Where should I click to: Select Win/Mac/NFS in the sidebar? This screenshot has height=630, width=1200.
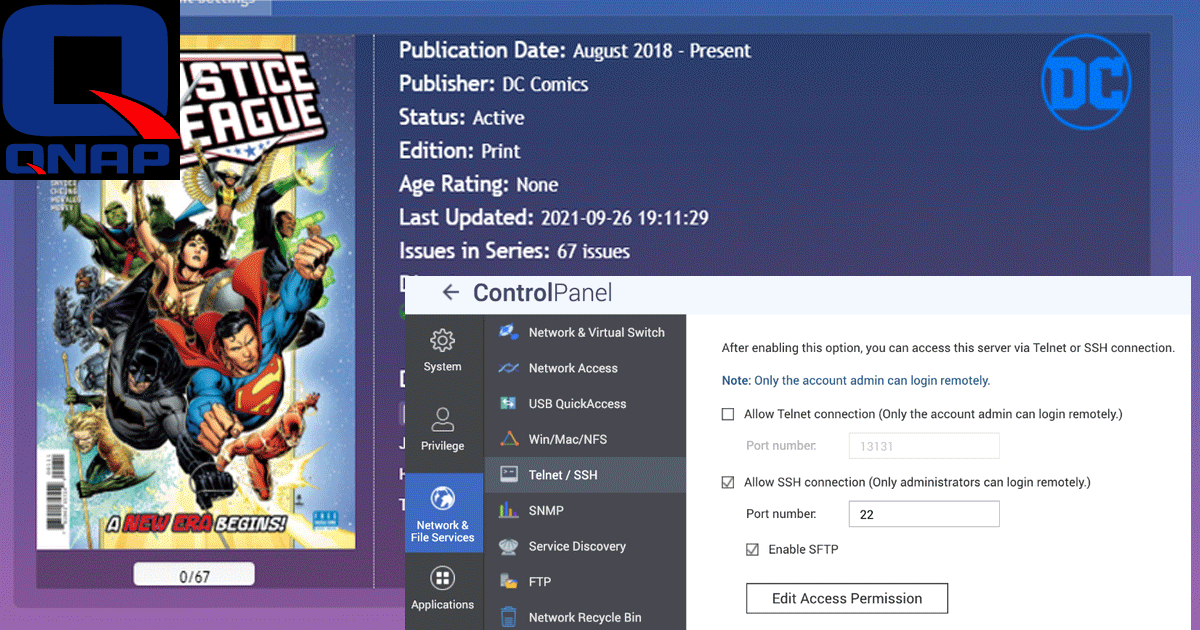(567, 439)
